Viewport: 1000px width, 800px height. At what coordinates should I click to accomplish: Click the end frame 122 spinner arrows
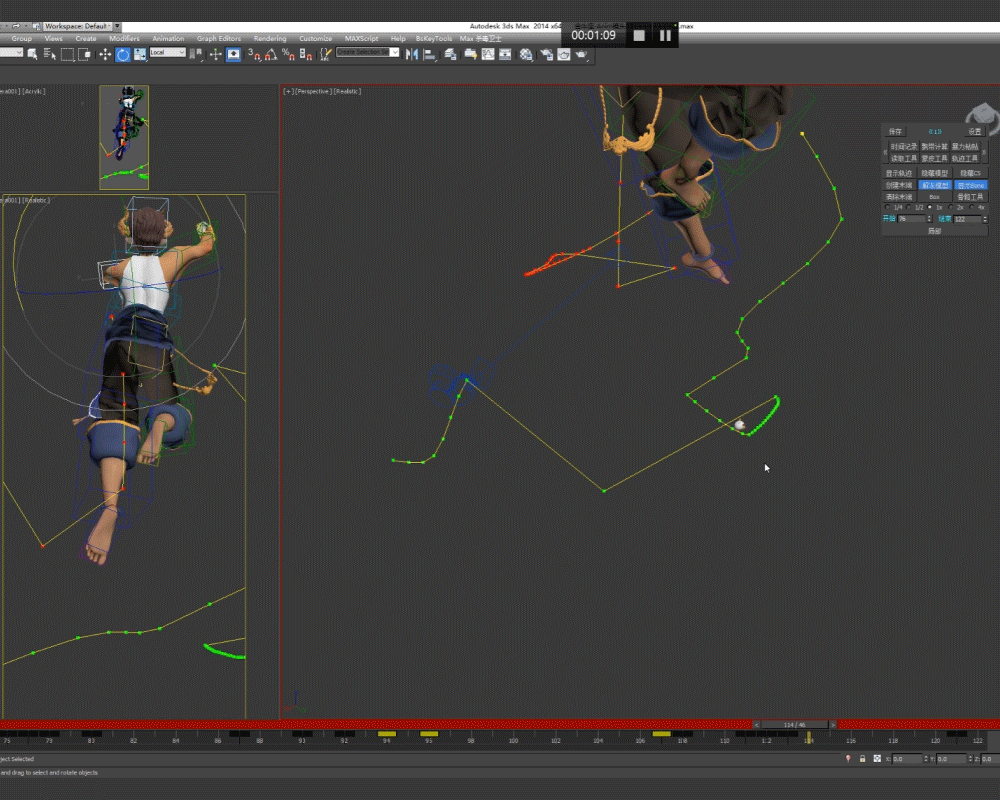985,219
